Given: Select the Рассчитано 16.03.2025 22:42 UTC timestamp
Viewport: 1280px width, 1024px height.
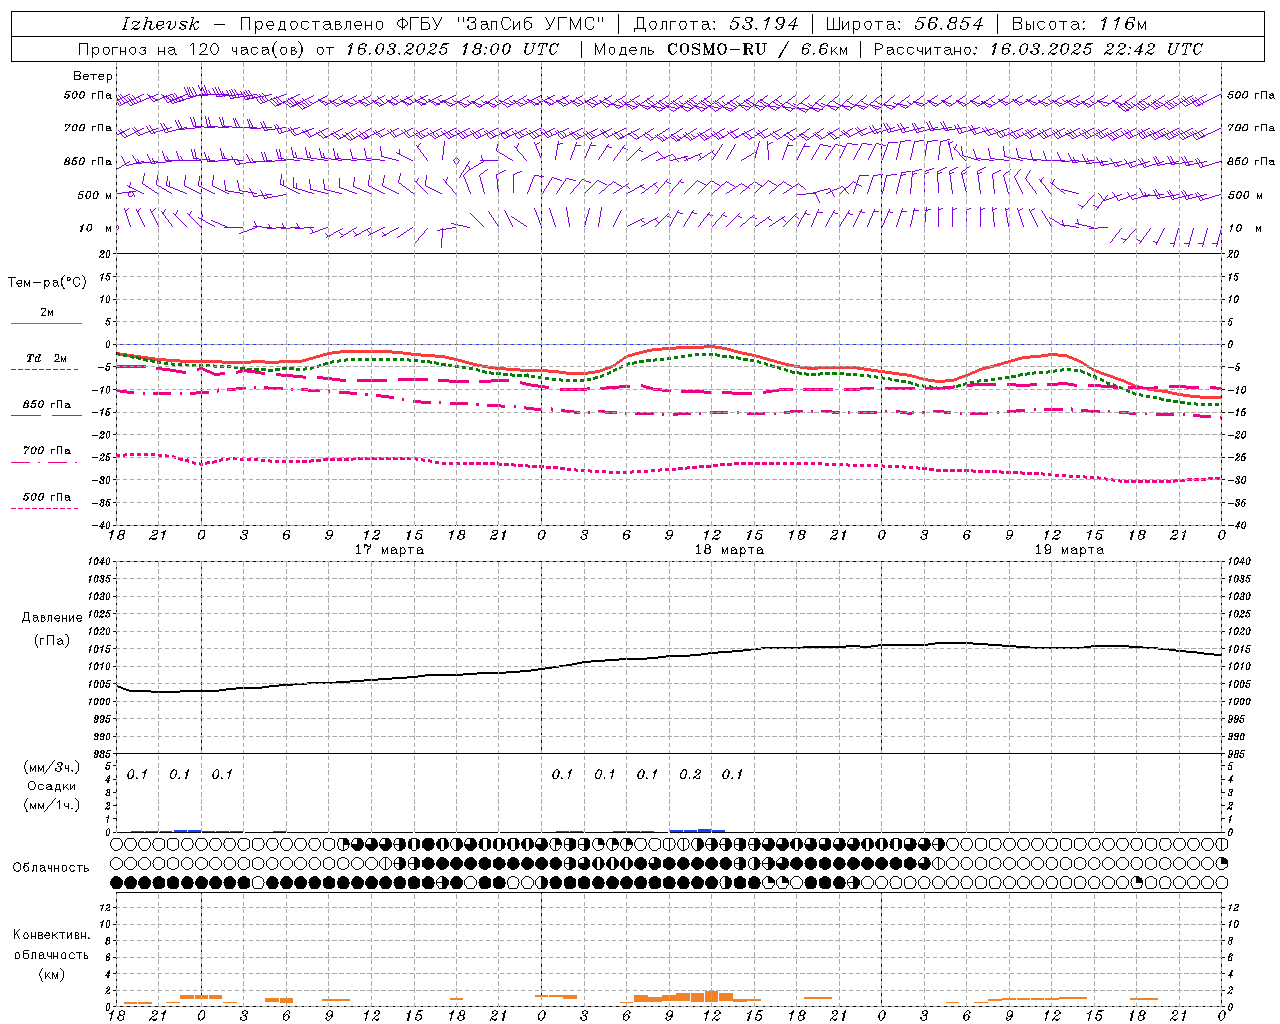Looking at the screenshot, I should click(1038, 49).
